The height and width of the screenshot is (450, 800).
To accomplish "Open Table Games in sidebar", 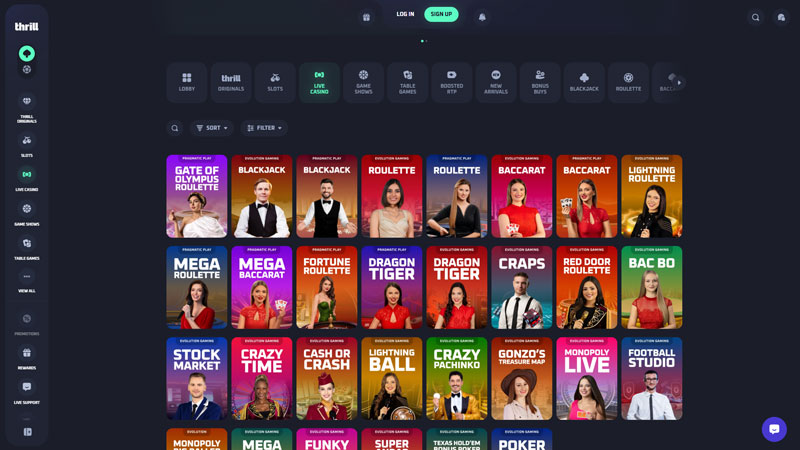I will (x=27, y=248).
